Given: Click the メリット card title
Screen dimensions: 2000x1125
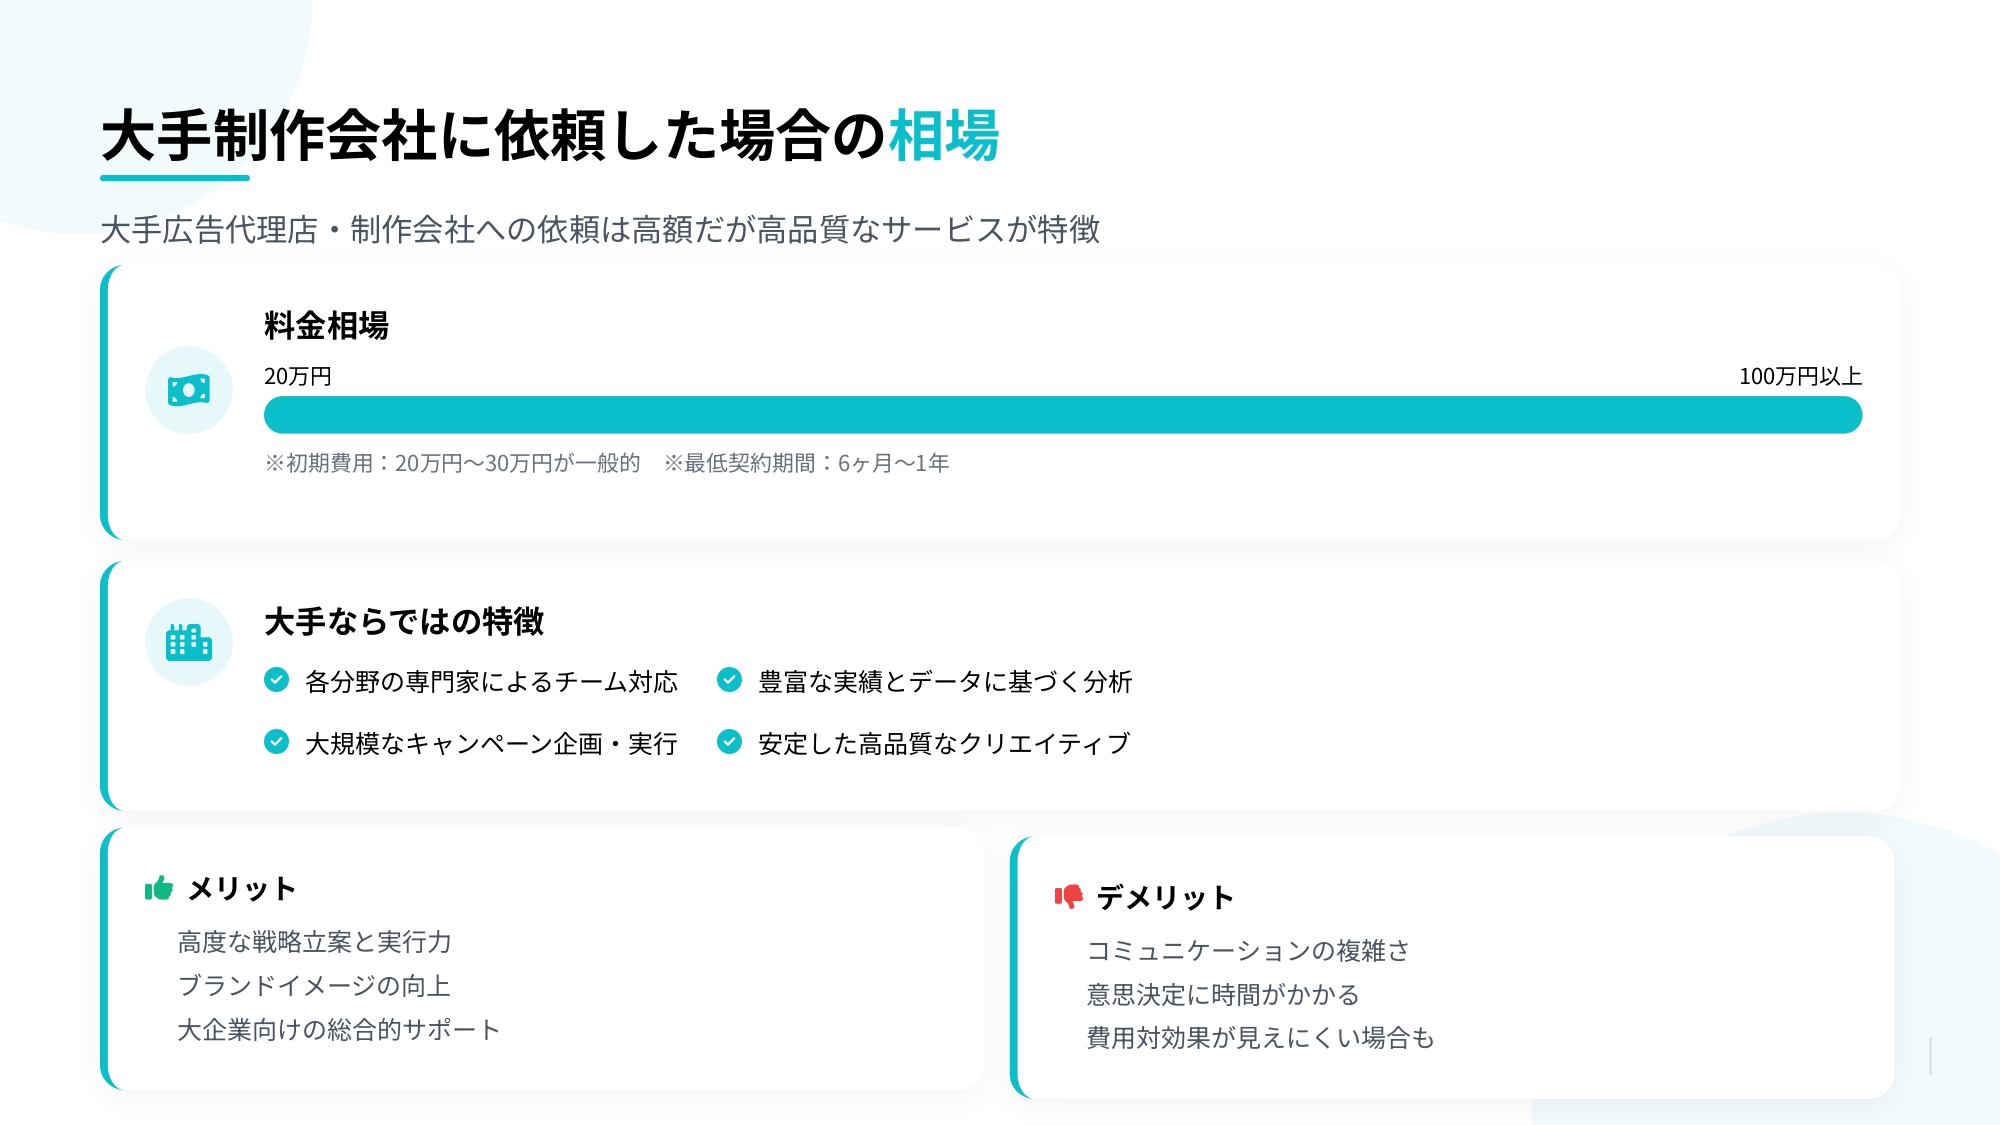Looking at the screenshot, I should click(x=242, y=889).
